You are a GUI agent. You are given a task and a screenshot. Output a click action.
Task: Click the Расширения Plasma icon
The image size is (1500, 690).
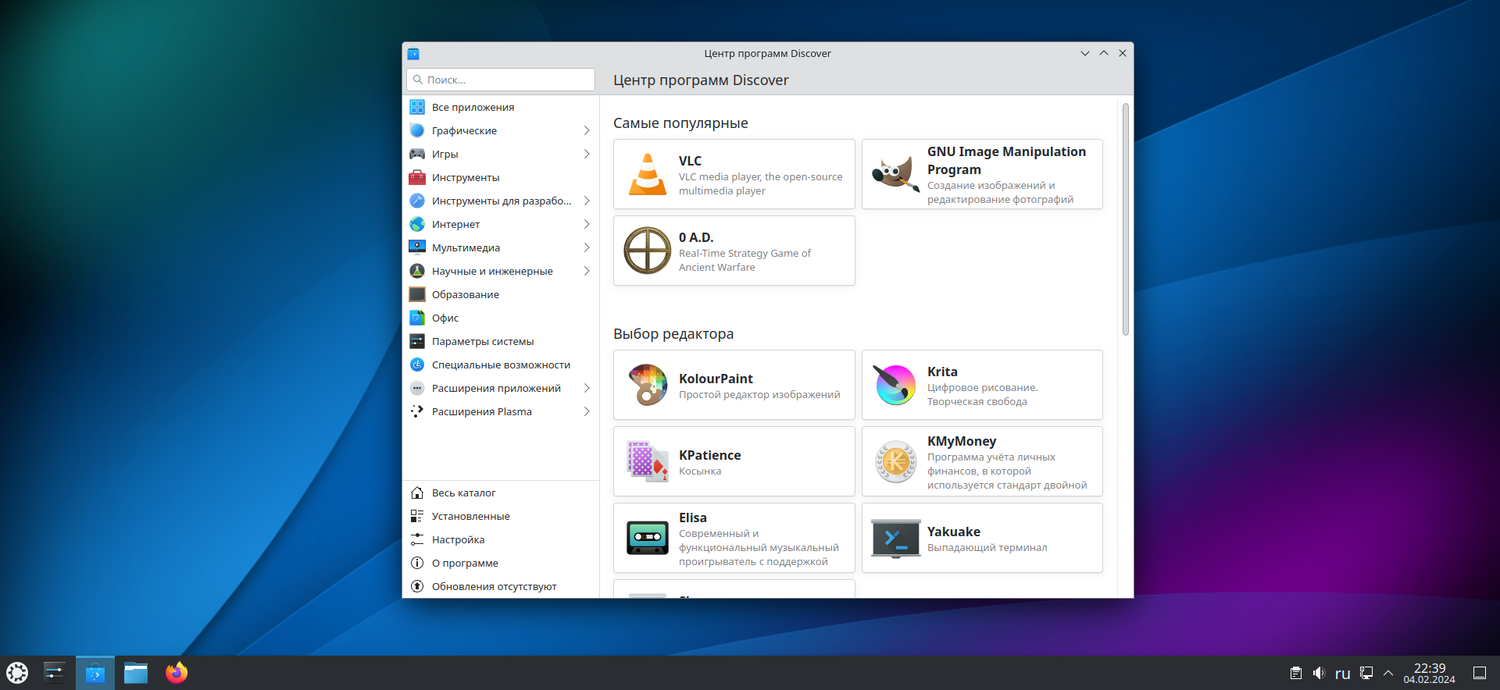coord(417,412)
